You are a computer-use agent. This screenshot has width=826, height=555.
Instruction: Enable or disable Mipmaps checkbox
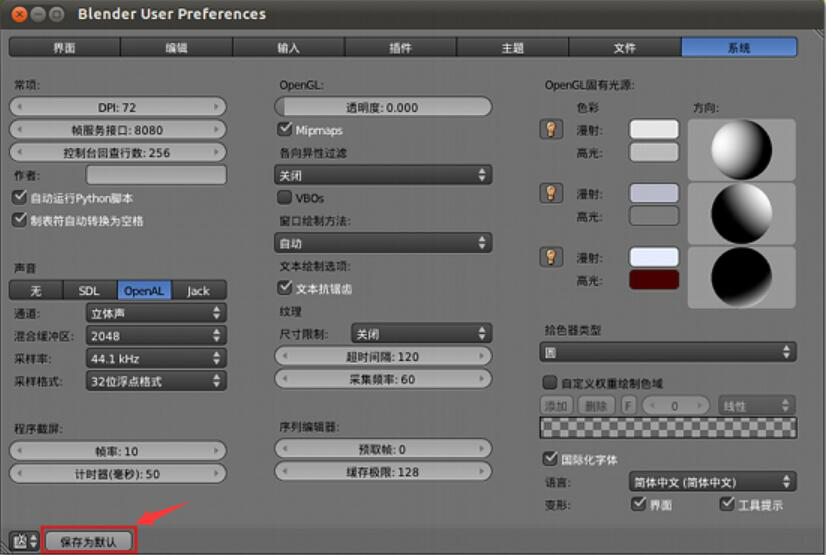pyautogui.click(x=284, y=129)
